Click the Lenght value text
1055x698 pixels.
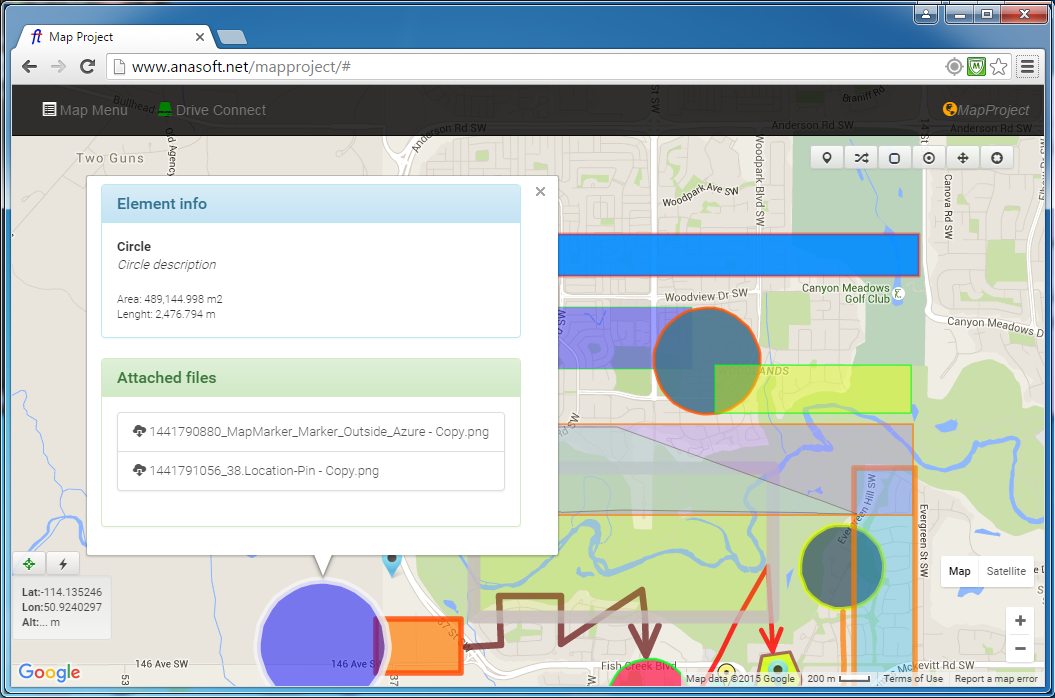(x=166, y=314)
